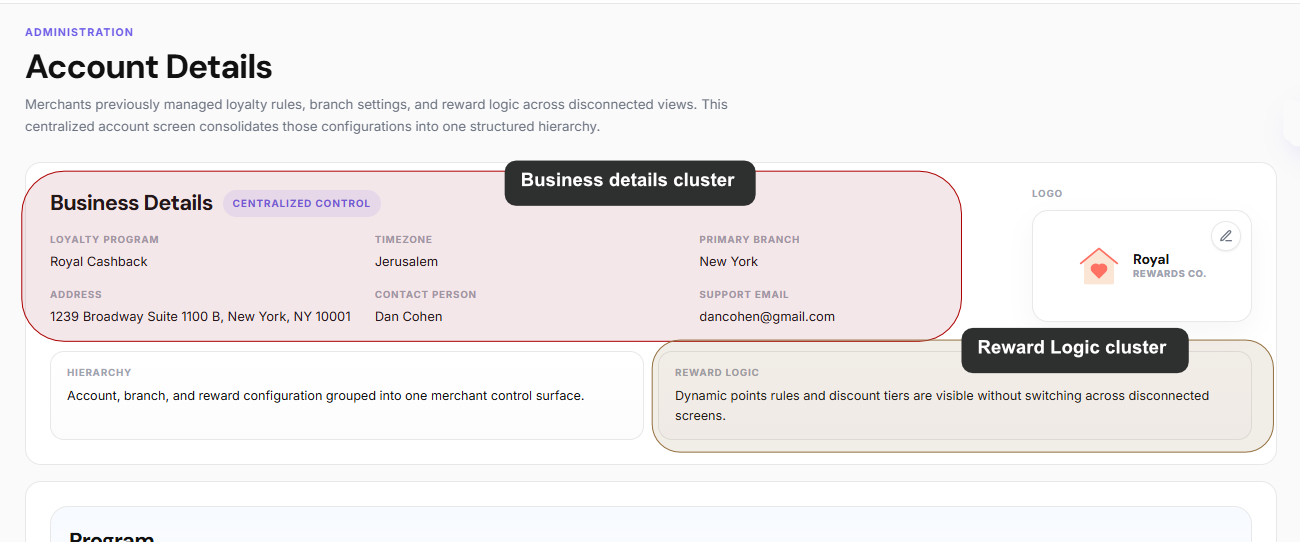Viewport: 1300px width, 542px height.
Task: Click the Reward Logic info card
Action: pyautogui.click(x=955, y=395)
